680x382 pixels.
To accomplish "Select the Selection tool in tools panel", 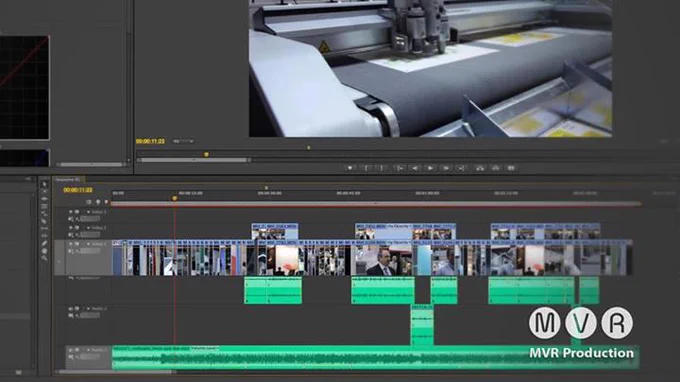I will tap(44, 184).
